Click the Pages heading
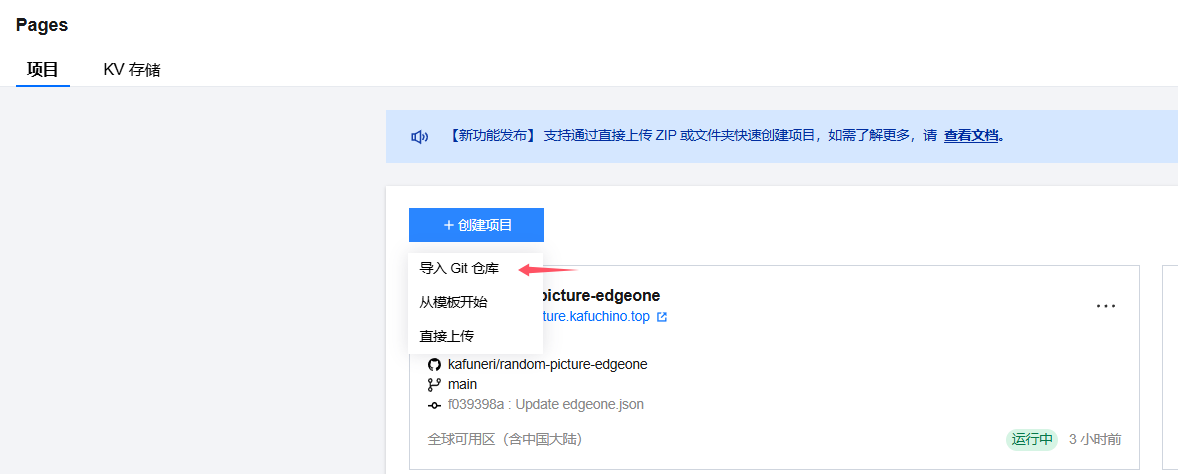 [x=42, y=25]
